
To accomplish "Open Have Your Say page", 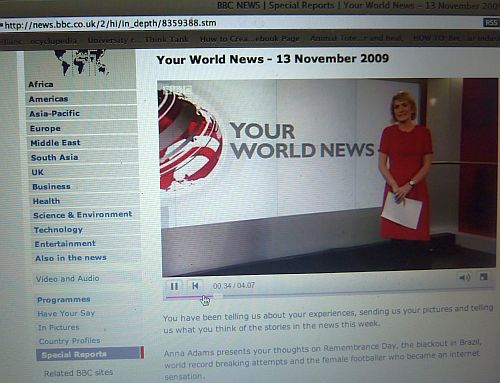I will [66, 313].
